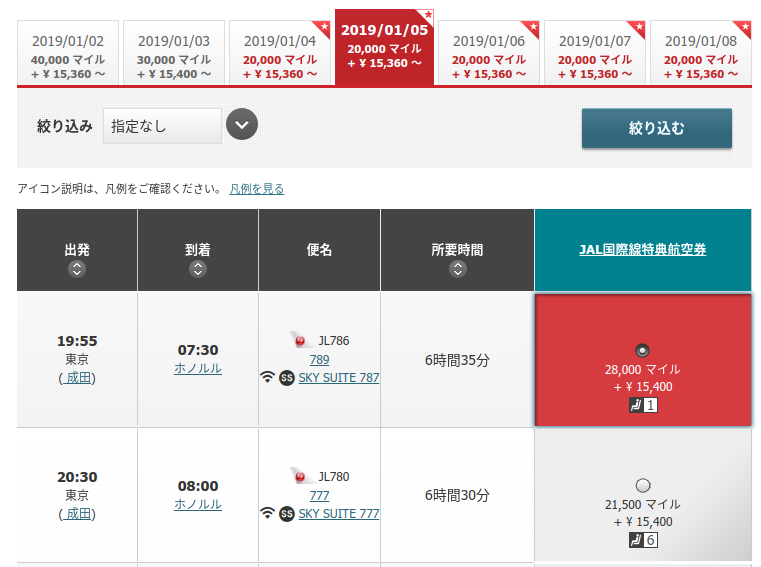Open the JAL国際線特典航空券 header link
The width and height of the screenshot is (761, 567).
coord(643,250)
